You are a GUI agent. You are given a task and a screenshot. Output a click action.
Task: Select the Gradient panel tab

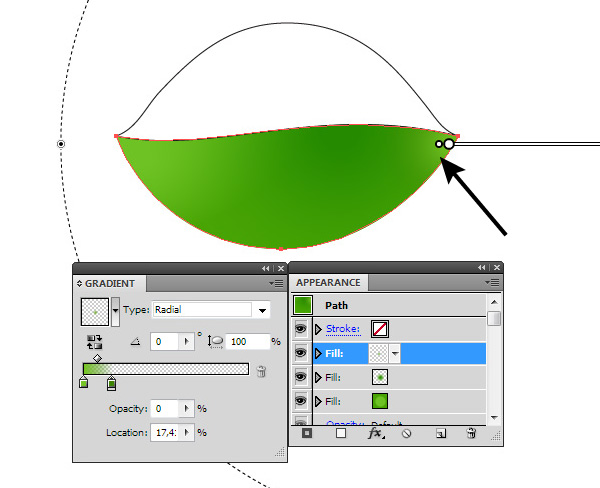tap(110, 284)
